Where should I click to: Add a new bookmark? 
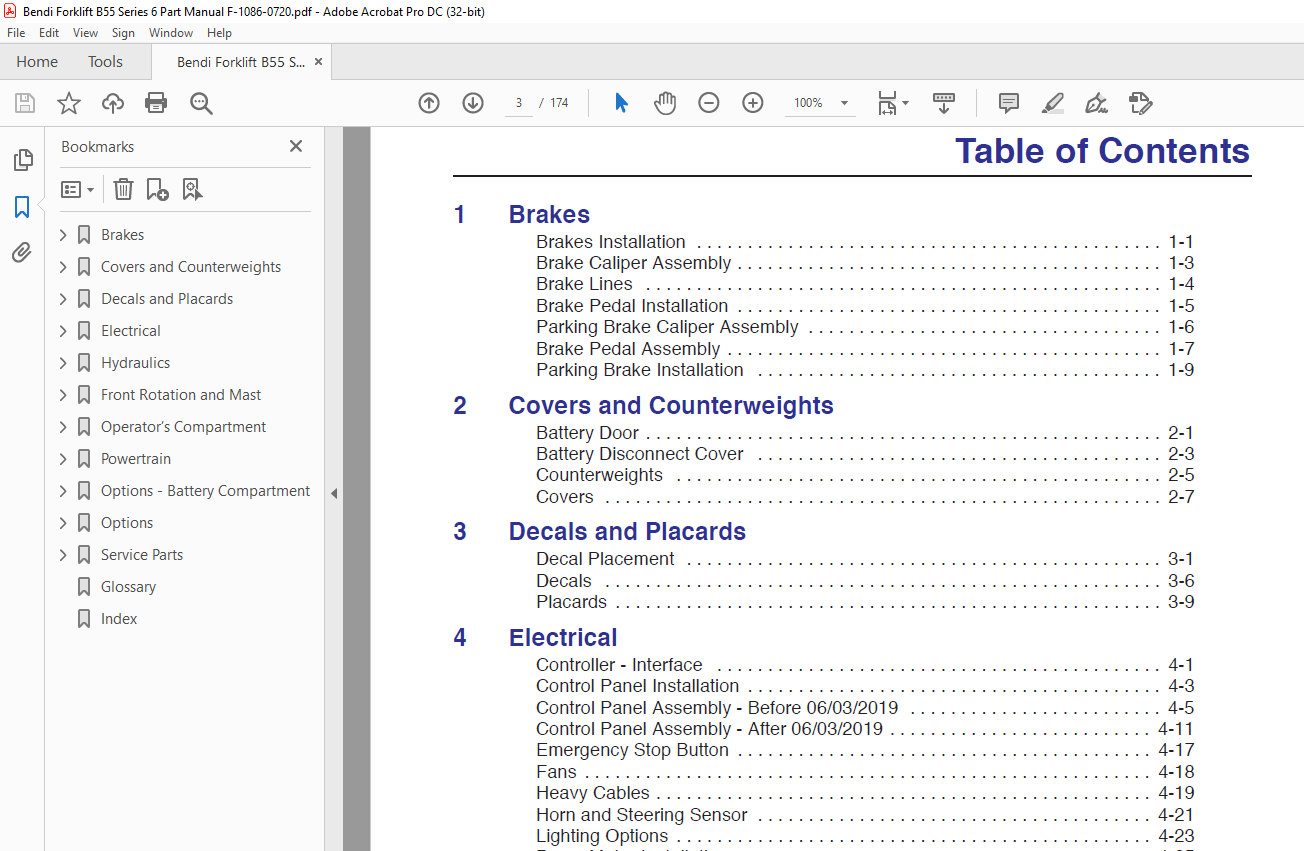coord(157,189)
